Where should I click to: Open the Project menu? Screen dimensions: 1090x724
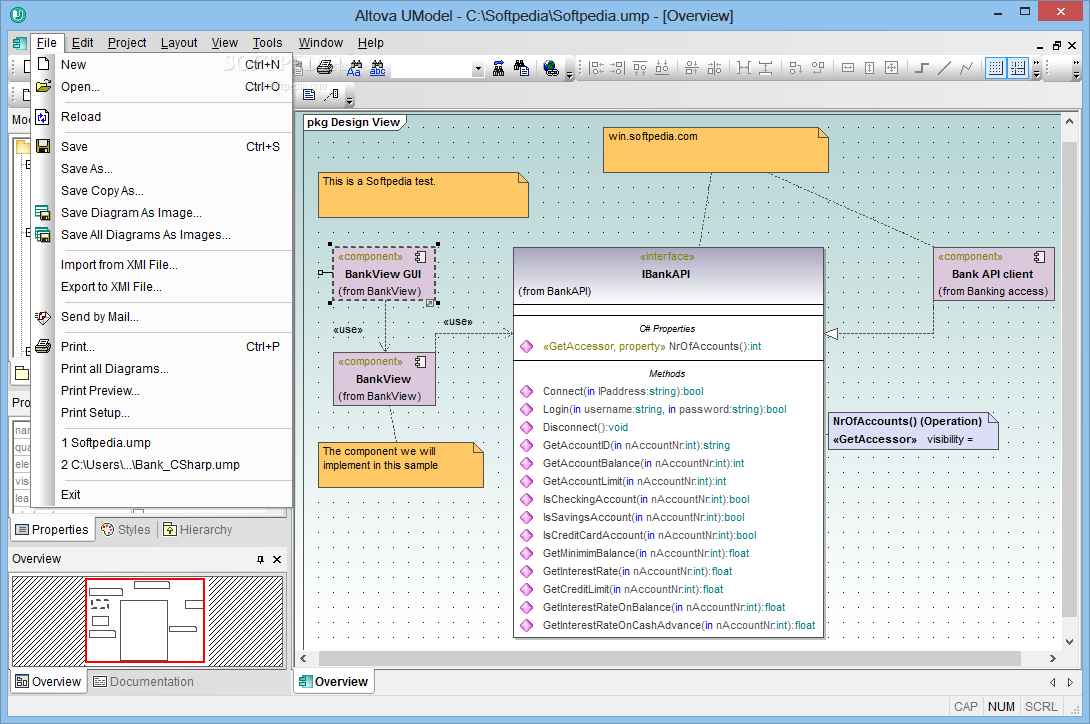[x=127, y=42]
